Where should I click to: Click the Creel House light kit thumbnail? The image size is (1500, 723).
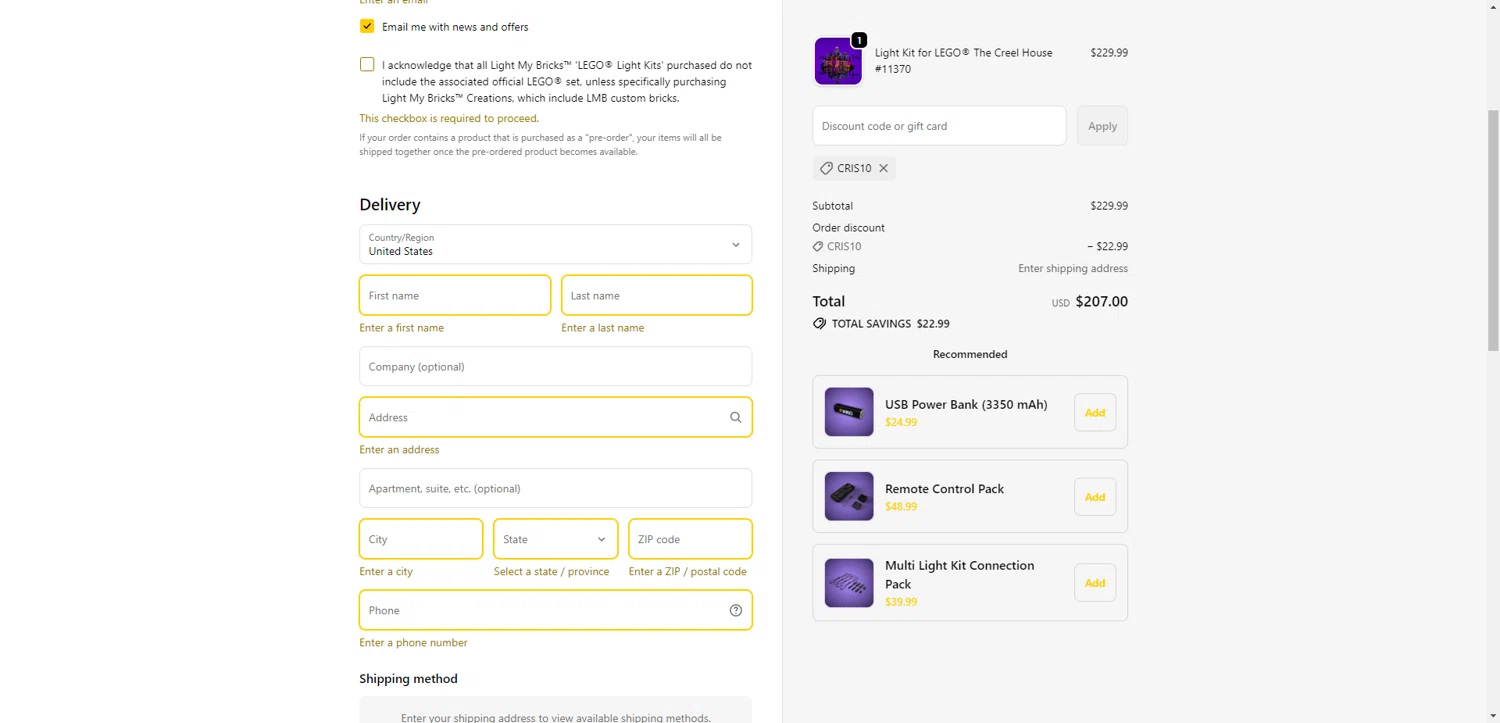pyautogui.click(x=838, y=61)
